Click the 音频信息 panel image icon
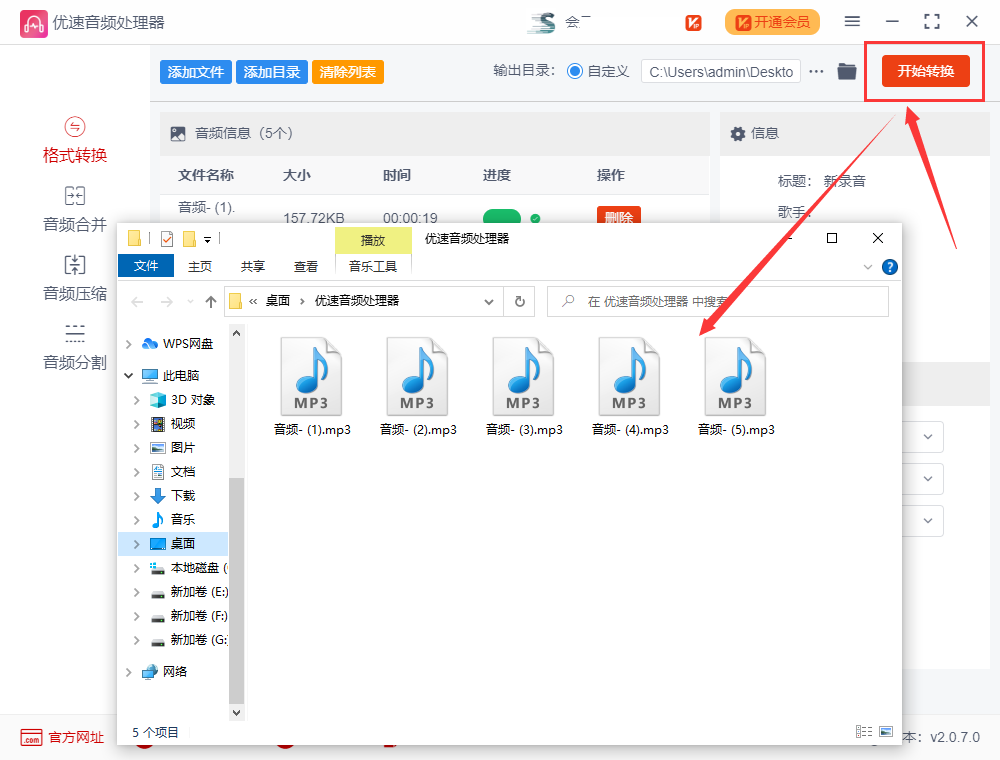 coord(178,133)
